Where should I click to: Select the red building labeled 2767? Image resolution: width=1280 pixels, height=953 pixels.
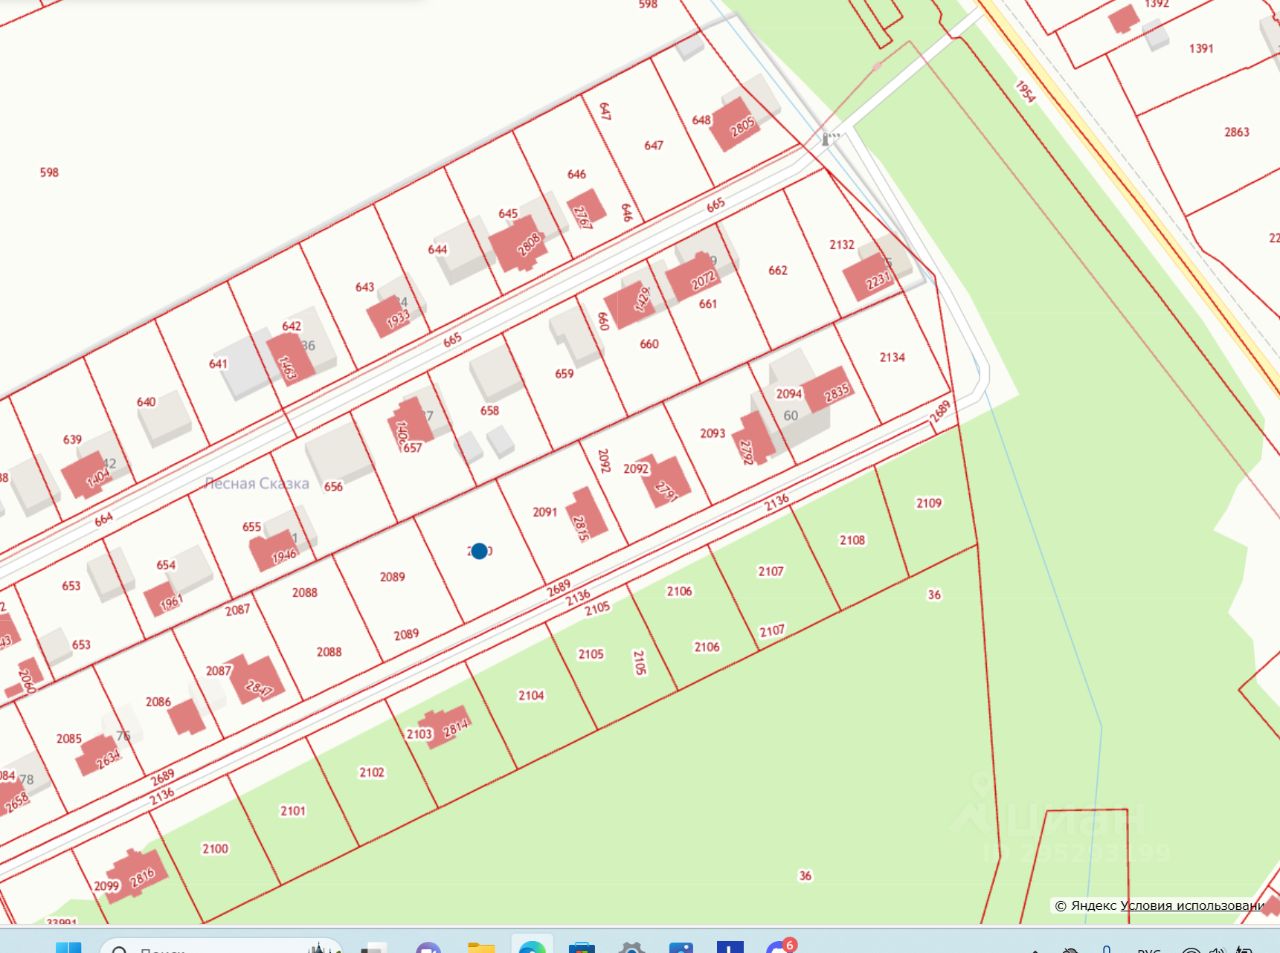585,210
